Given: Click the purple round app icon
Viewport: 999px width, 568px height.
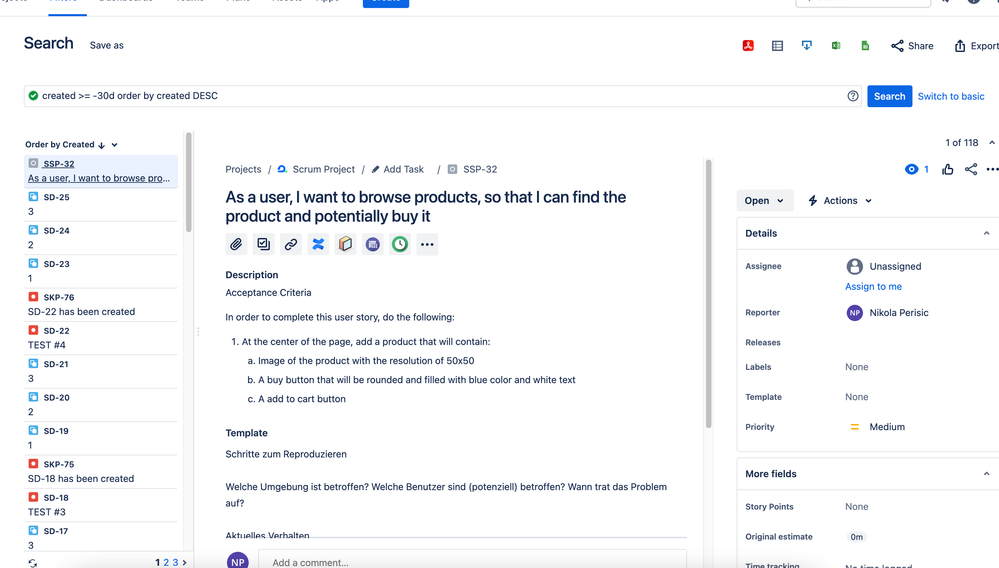Looking at the screenshot, I should click(373, 244).
